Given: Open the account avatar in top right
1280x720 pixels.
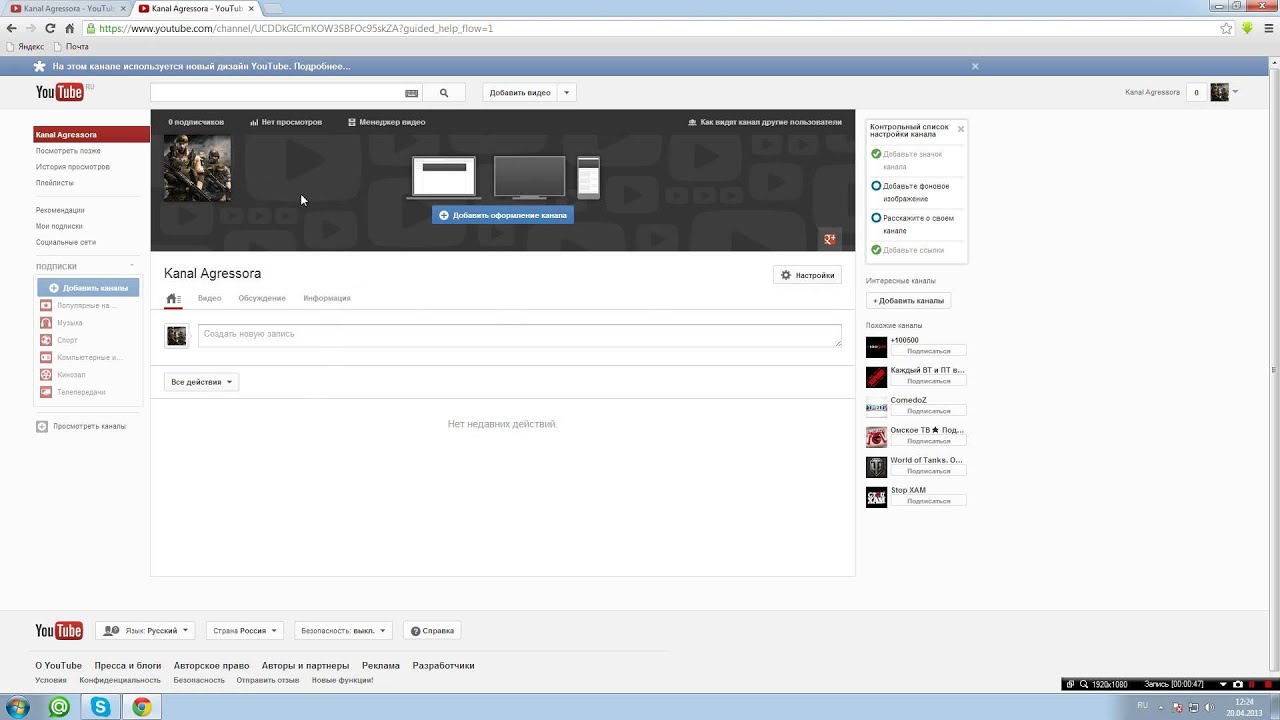Looking at the screenshot, I should [x=1219, y=92].
